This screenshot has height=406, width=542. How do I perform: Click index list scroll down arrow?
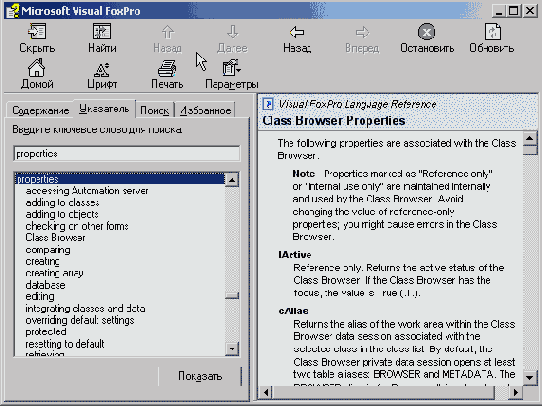pos(232,349)
